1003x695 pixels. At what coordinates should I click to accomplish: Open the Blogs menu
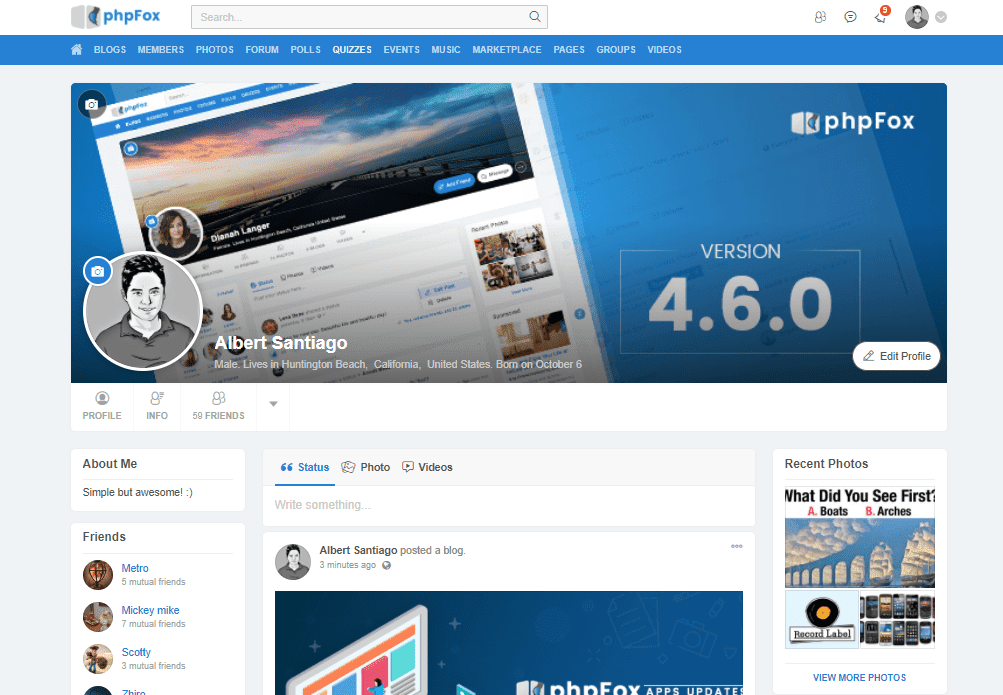point(110,50)
